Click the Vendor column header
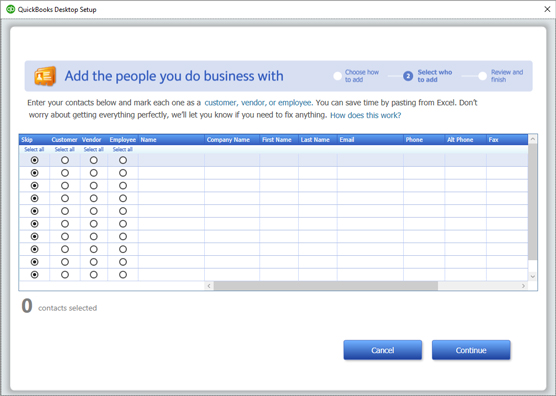Viewport: 556px width, 396px height. (x=94, y=140)
